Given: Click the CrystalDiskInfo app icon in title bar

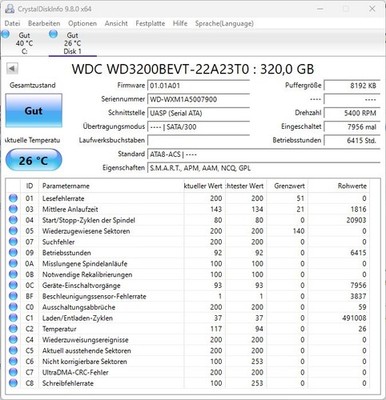Looking at the screenshot, I should click(x=9, y=9).
